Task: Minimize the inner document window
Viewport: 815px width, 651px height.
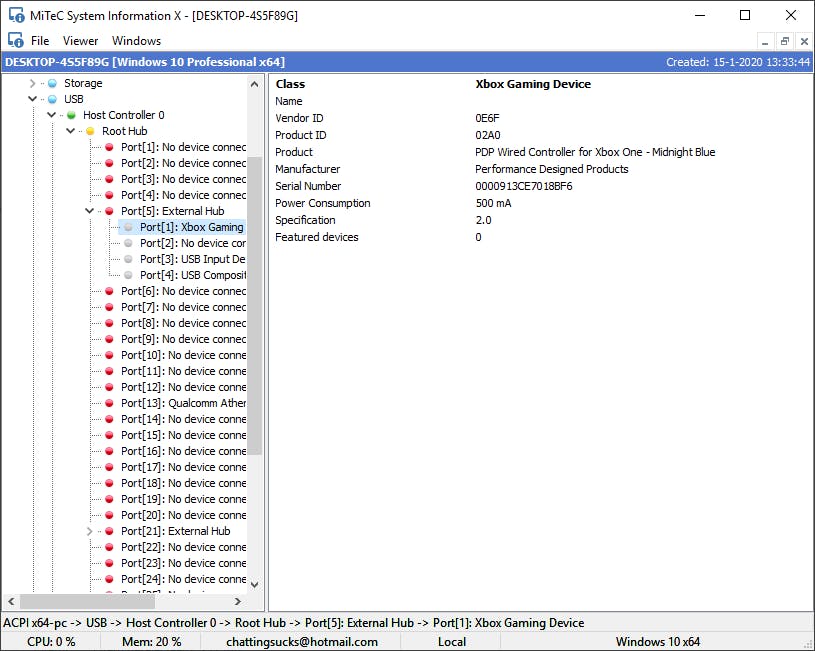Action: click(x=765, y=41)
